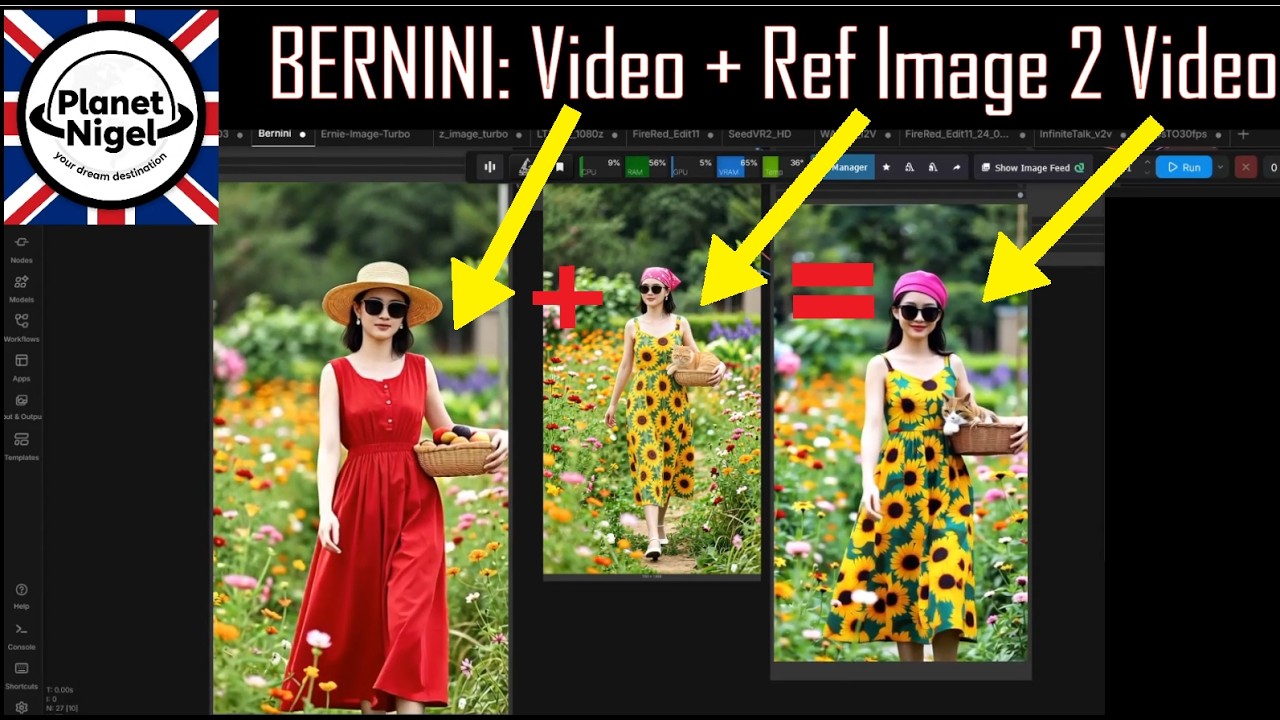
Task: Click the 'N: 27 [10]' node count
Action: (62, 708)
